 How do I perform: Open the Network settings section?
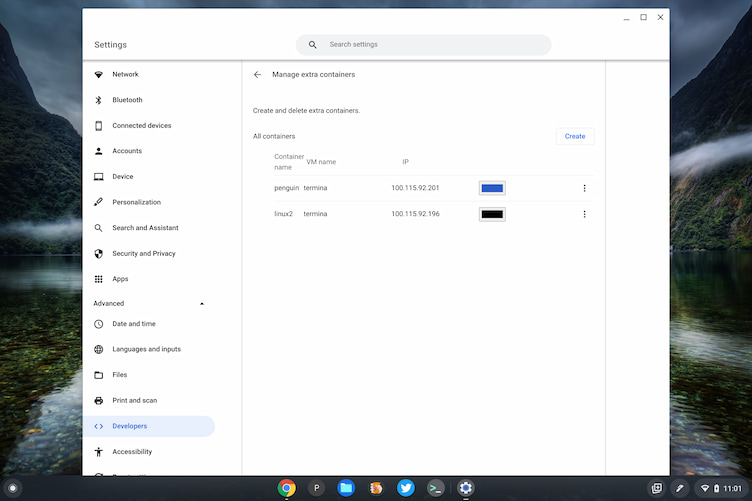point(125,74)
